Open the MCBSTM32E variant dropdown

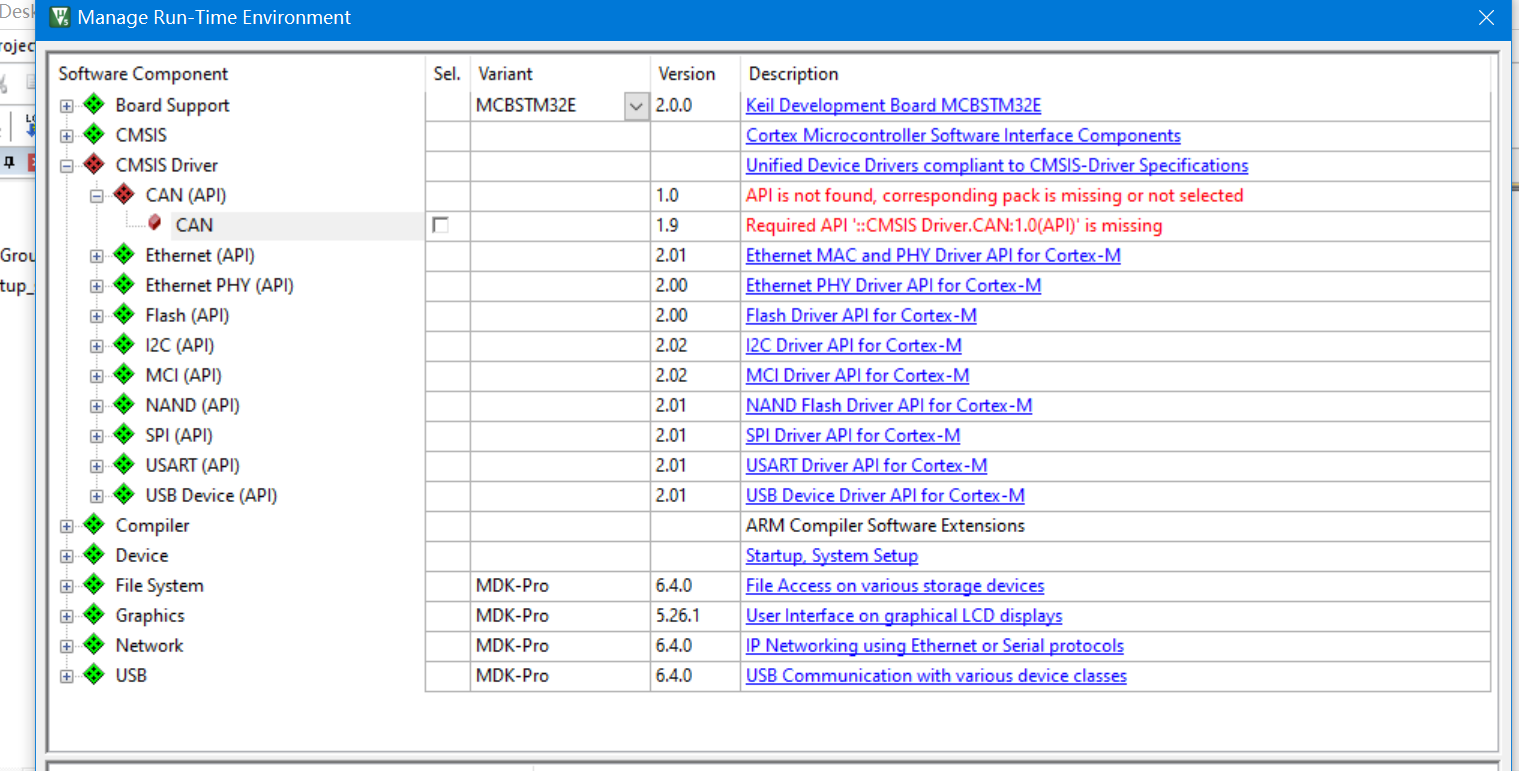(x=636, y=106)
